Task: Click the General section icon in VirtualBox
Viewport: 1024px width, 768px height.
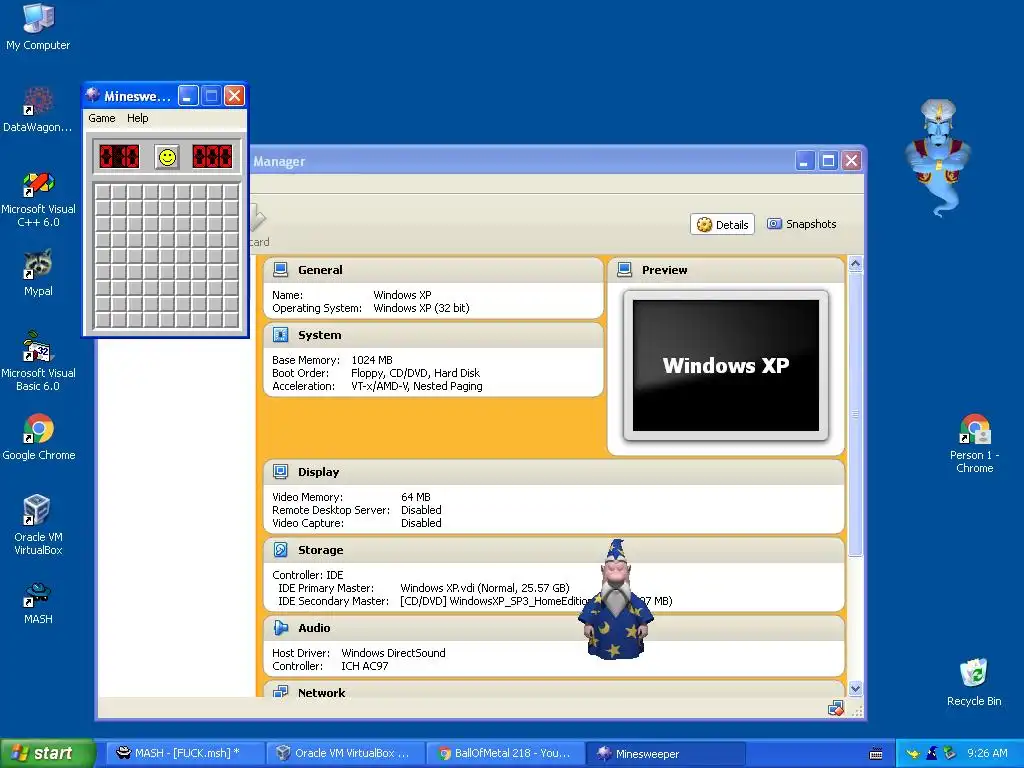Action: 281,269
